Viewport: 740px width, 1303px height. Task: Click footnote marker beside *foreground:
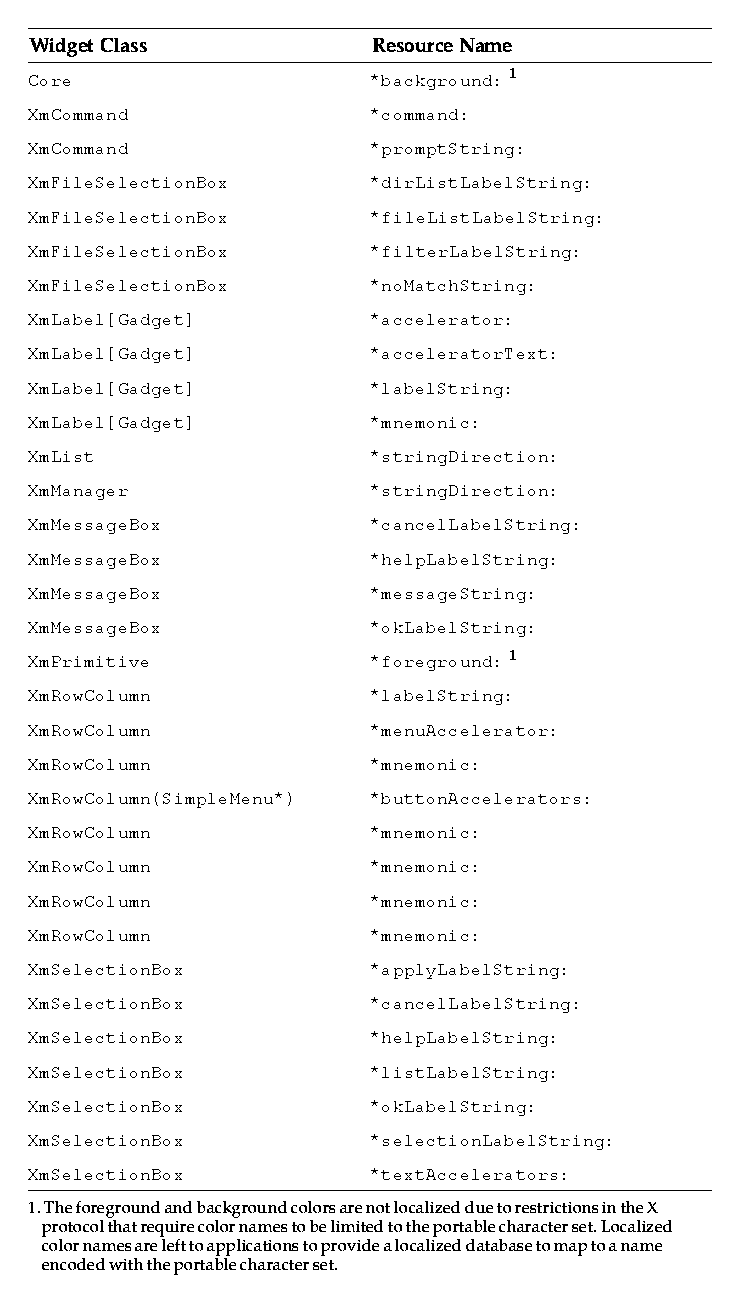(513, 655)
